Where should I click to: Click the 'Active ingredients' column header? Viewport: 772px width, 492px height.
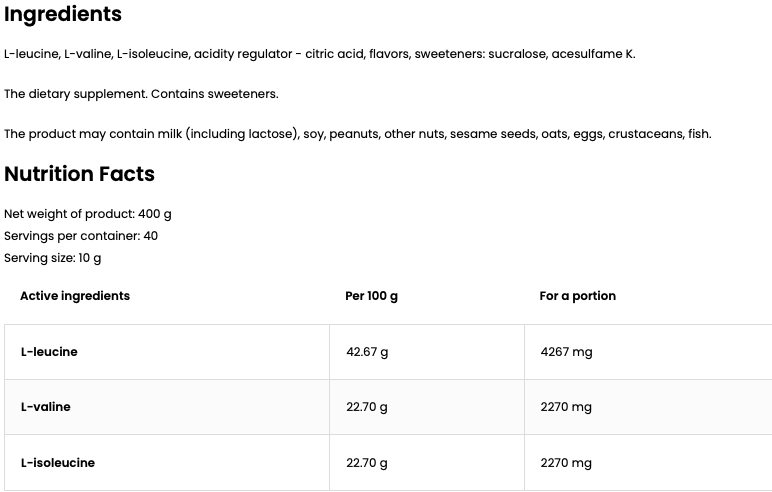[x=75, y=296]
